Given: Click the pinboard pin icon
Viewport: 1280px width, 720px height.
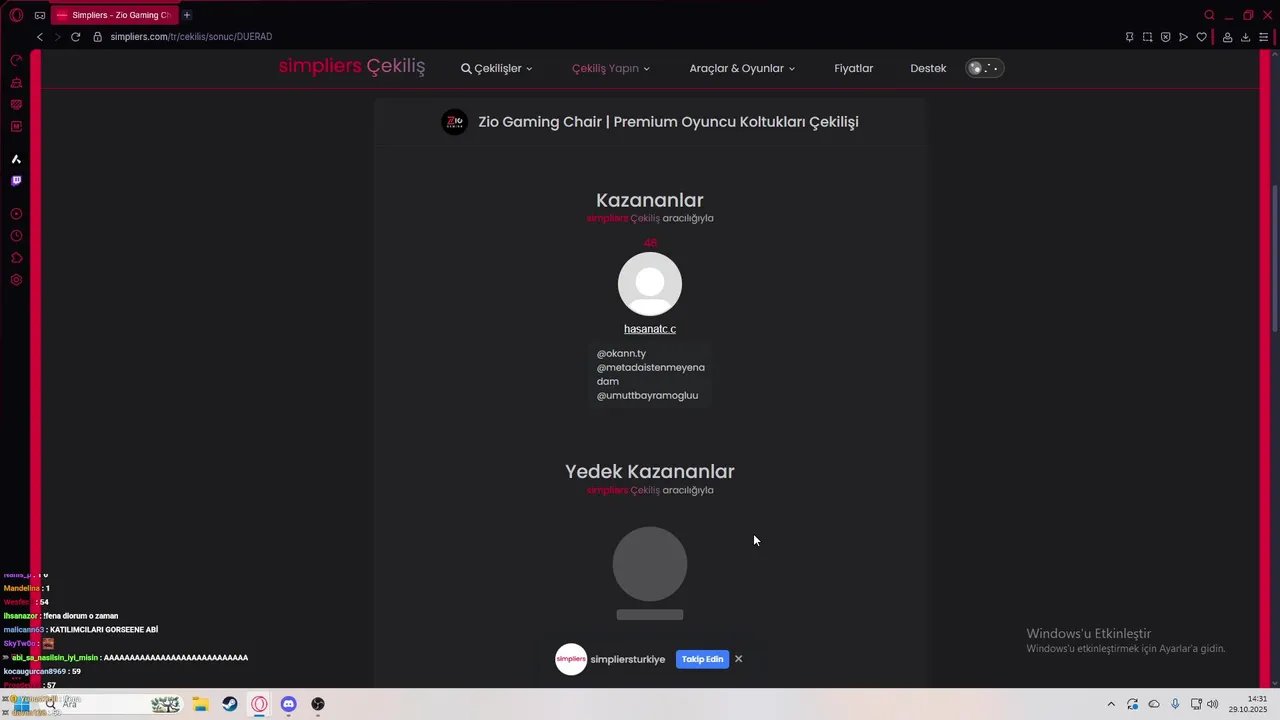Looking at the screenshot, I should 1129,37.
